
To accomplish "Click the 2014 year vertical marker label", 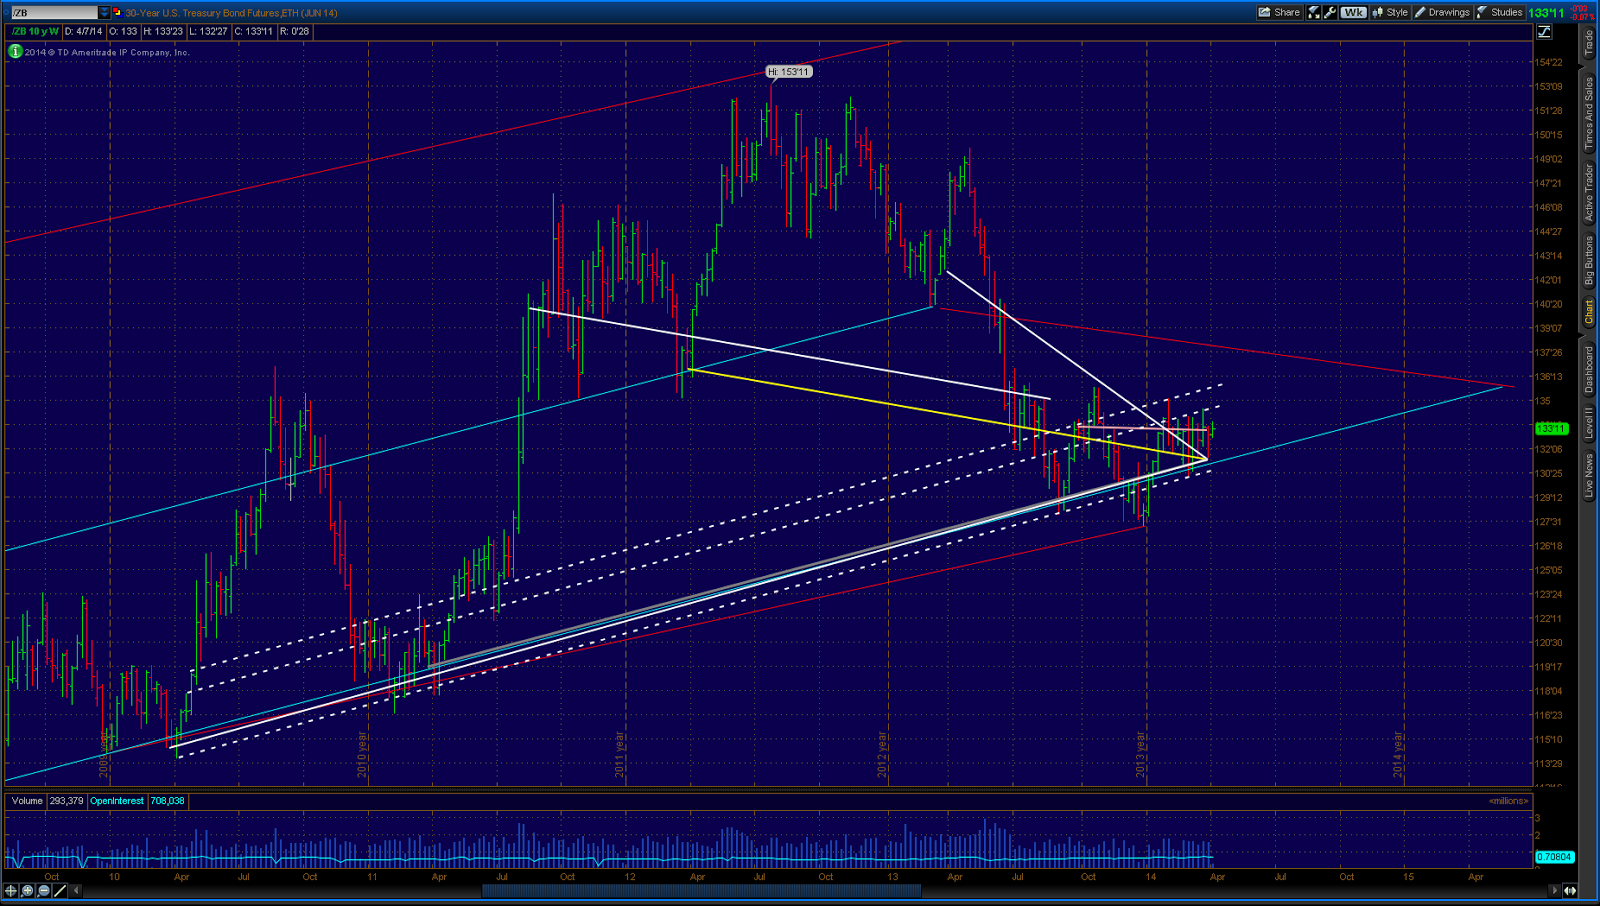I will click(x=1398, y=756).
